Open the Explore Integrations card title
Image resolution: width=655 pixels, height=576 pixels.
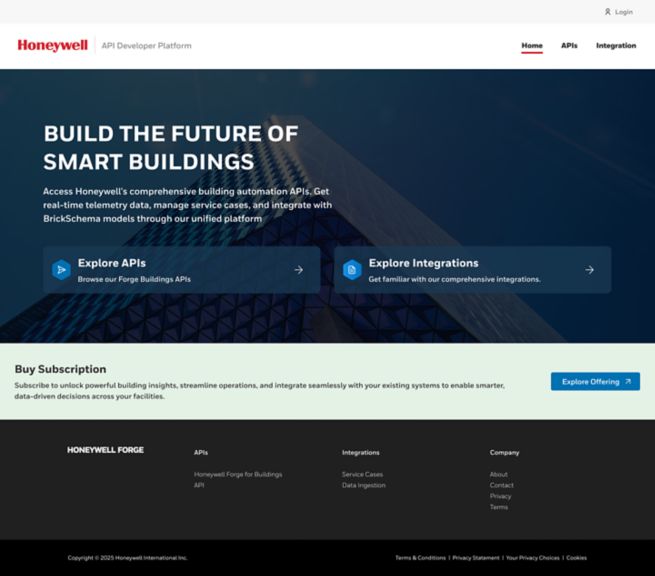tap(423, 263)
